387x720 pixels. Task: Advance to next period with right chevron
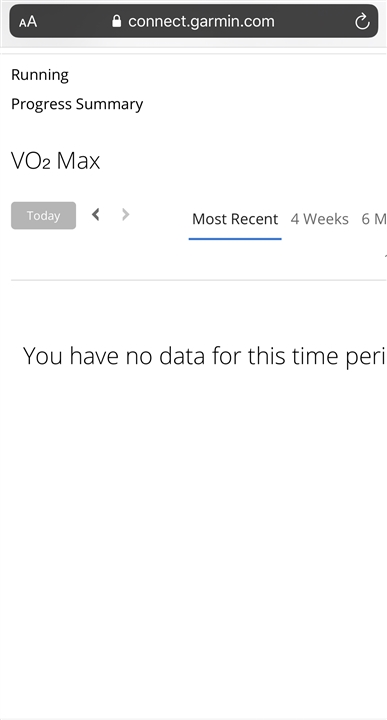125,214
